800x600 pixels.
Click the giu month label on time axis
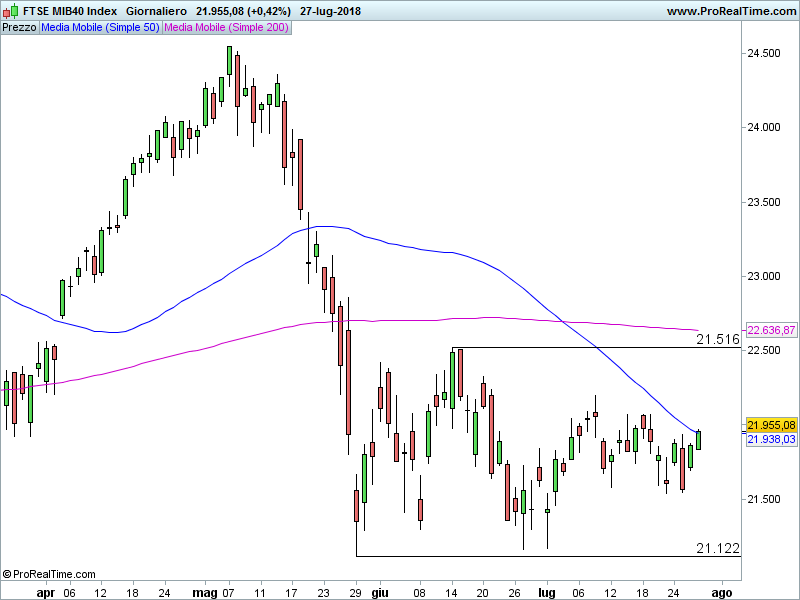click(380, 592)
